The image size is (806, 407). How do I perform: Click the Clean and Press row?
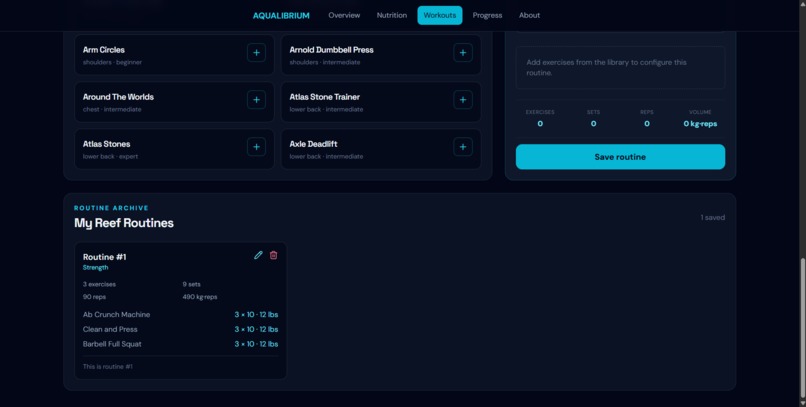pyautogui.click(x=180, y=329)
